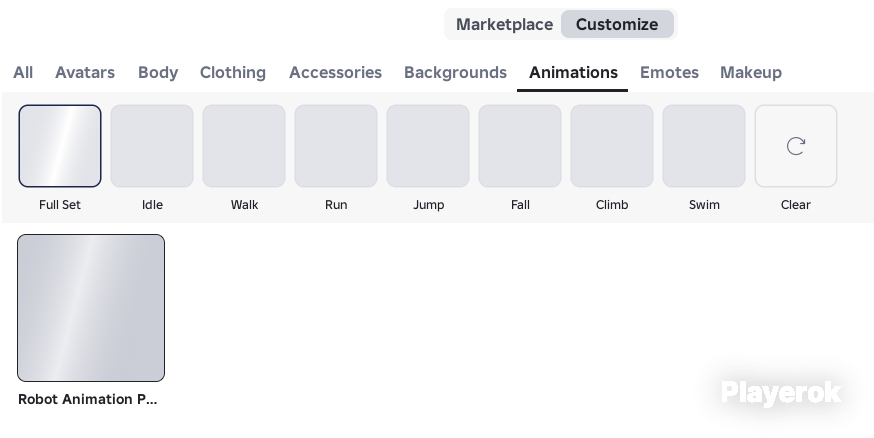Open the Idle animation slot
The width and height of the screenshot is (874, 438).
(152, 146)
